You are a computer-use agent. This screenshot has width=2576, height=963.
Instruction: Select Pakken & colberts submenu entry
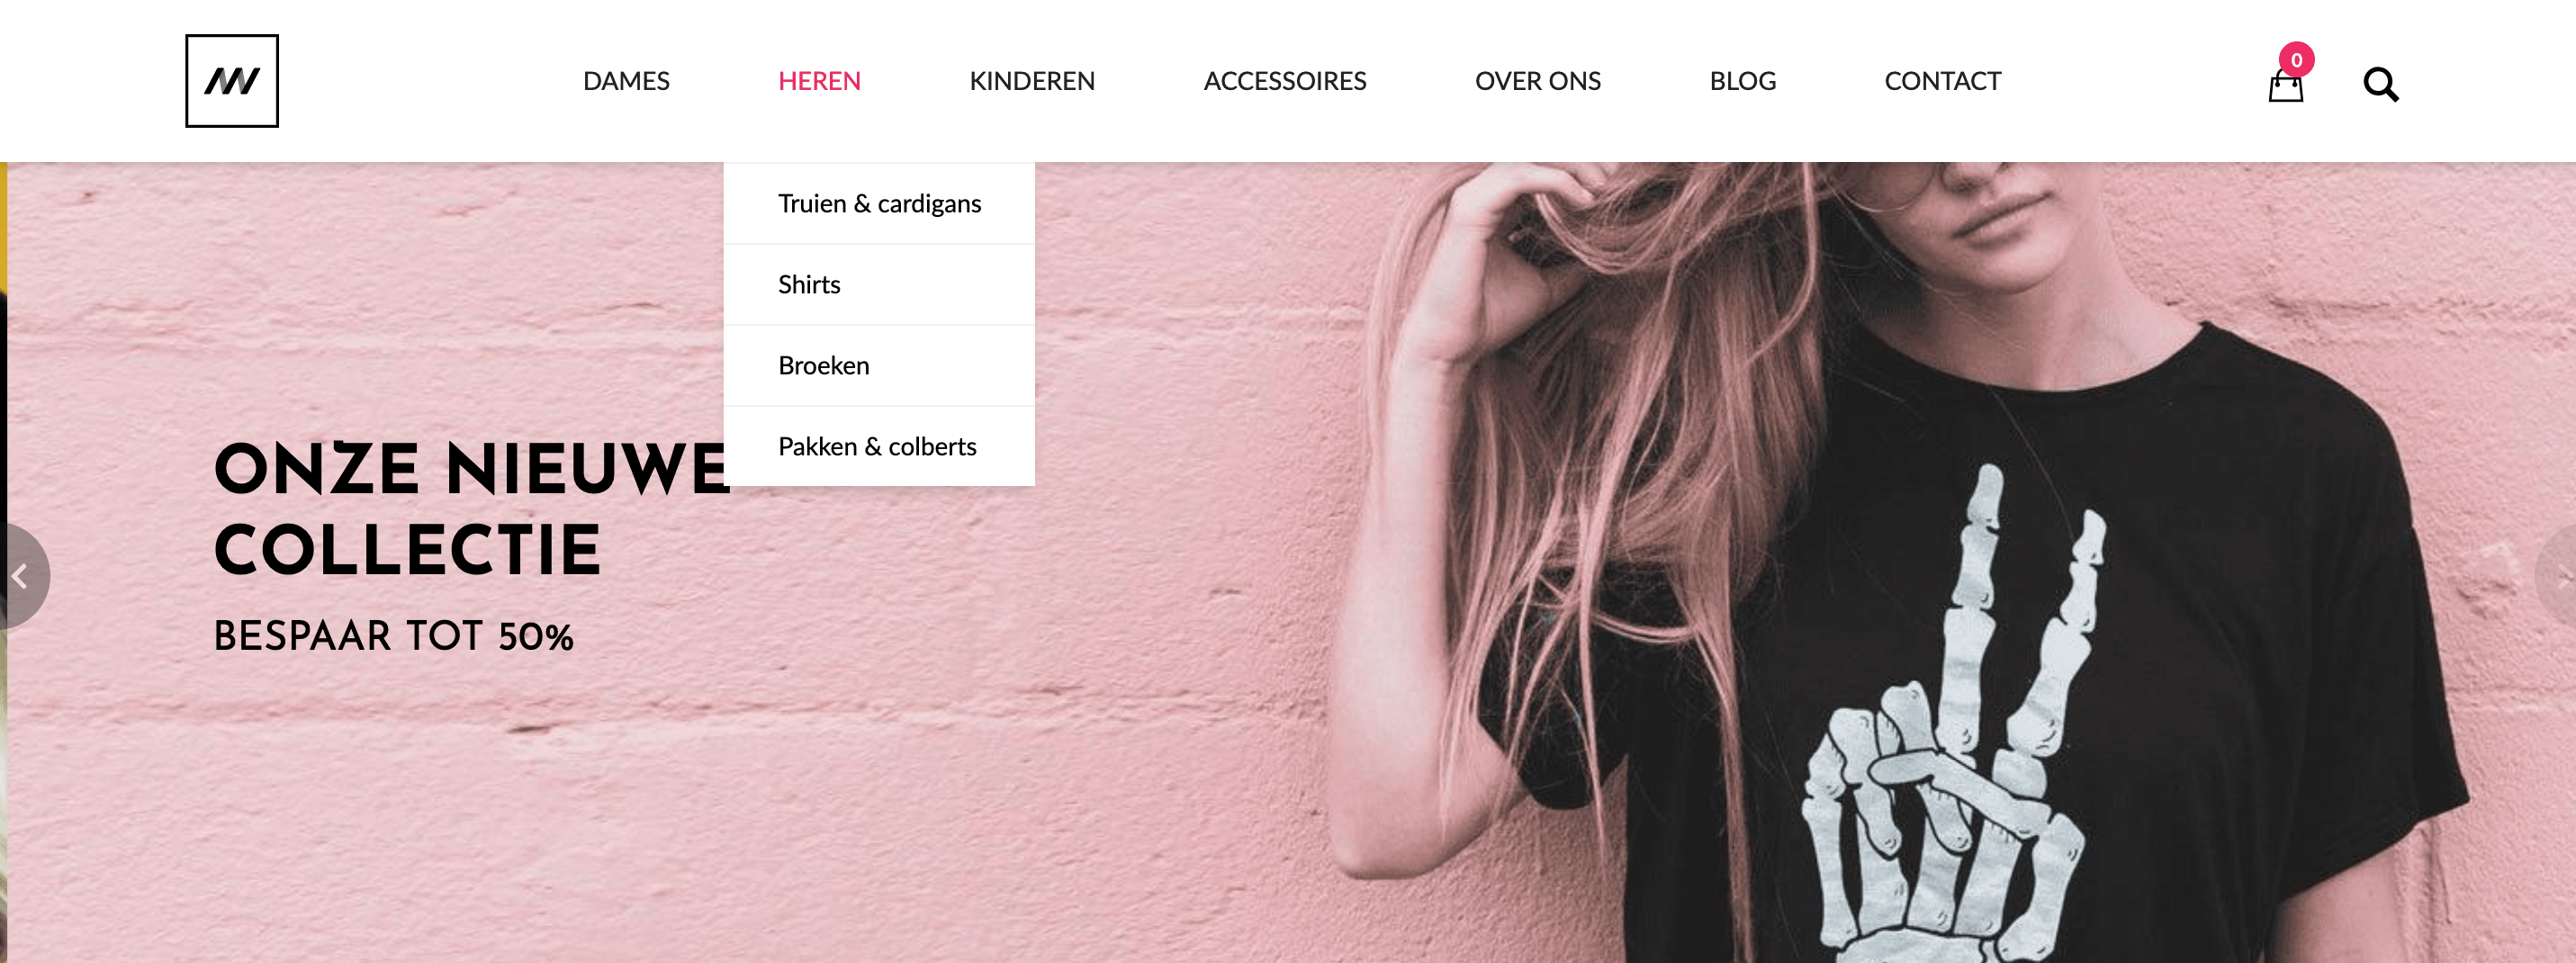879,446
